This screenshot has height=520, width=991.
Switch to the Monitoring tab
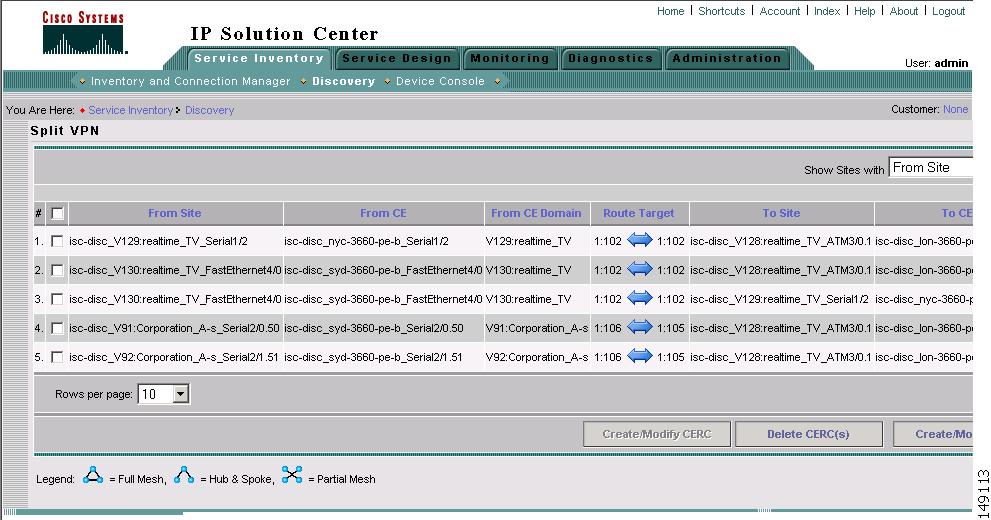(x=509, y=59)
